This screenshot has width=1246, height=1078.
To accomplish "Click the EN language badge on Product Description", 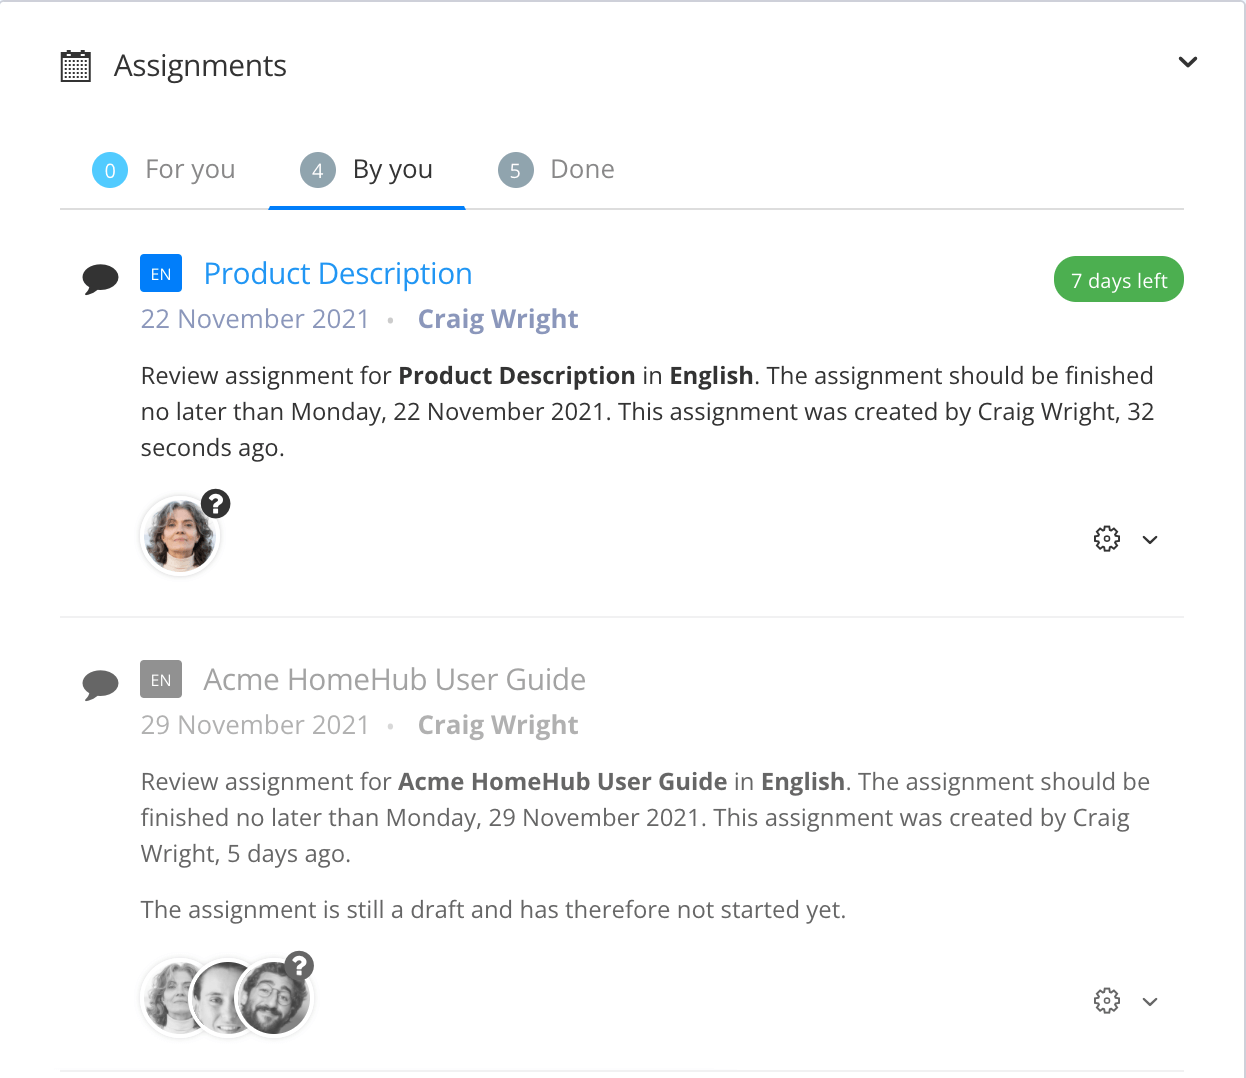I will coord(161,273).
